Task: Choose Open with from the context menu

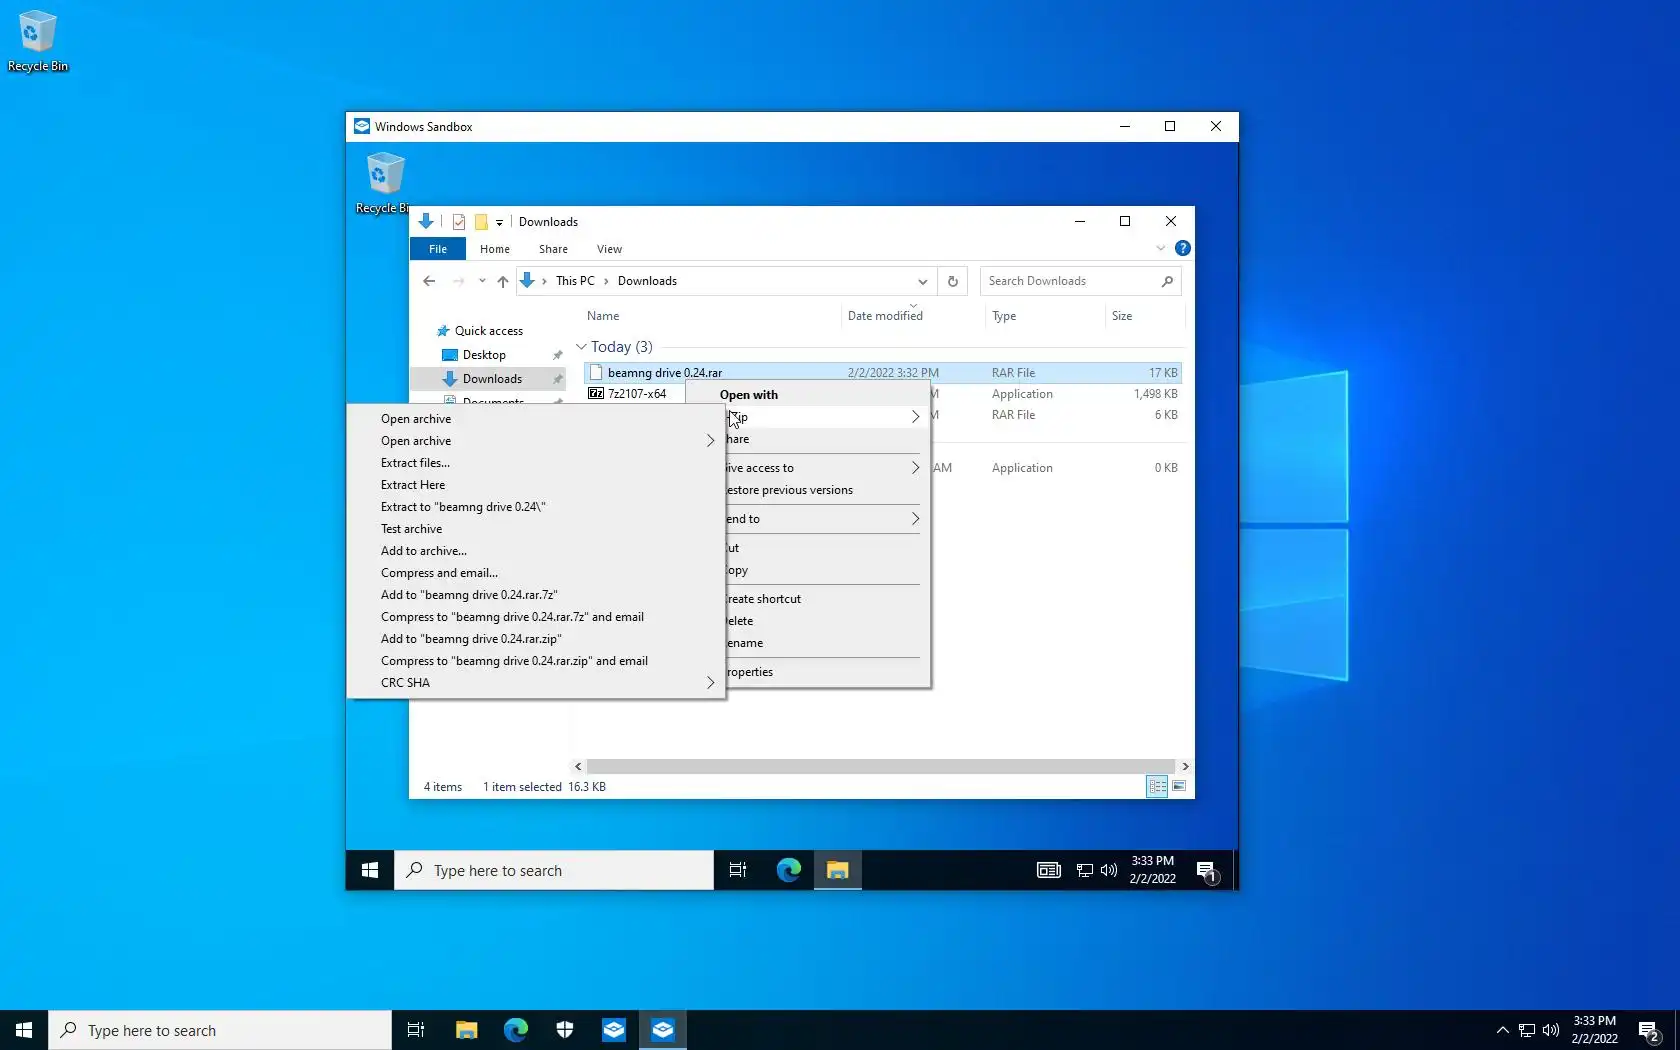Action: click(748, 395)
